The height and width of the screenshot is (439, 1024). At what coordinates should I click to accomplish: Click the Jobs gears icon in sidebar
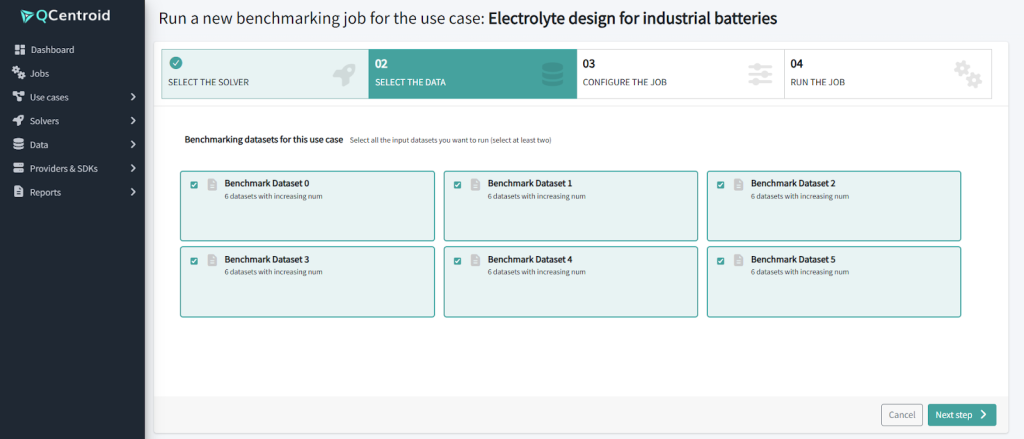[x=18, y=73]
